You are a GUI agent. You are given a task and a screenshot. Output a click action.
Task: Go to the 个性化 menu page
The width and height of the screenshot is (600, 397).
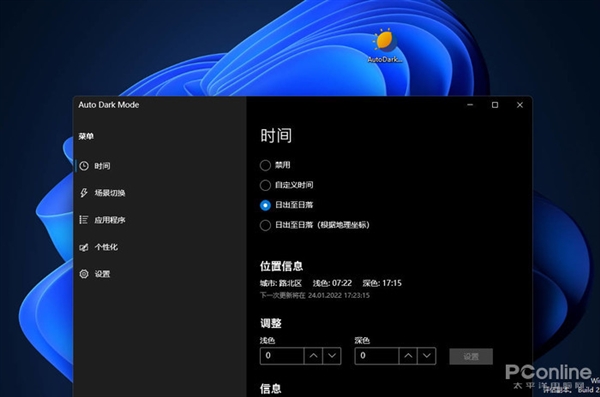coord(106,247)
